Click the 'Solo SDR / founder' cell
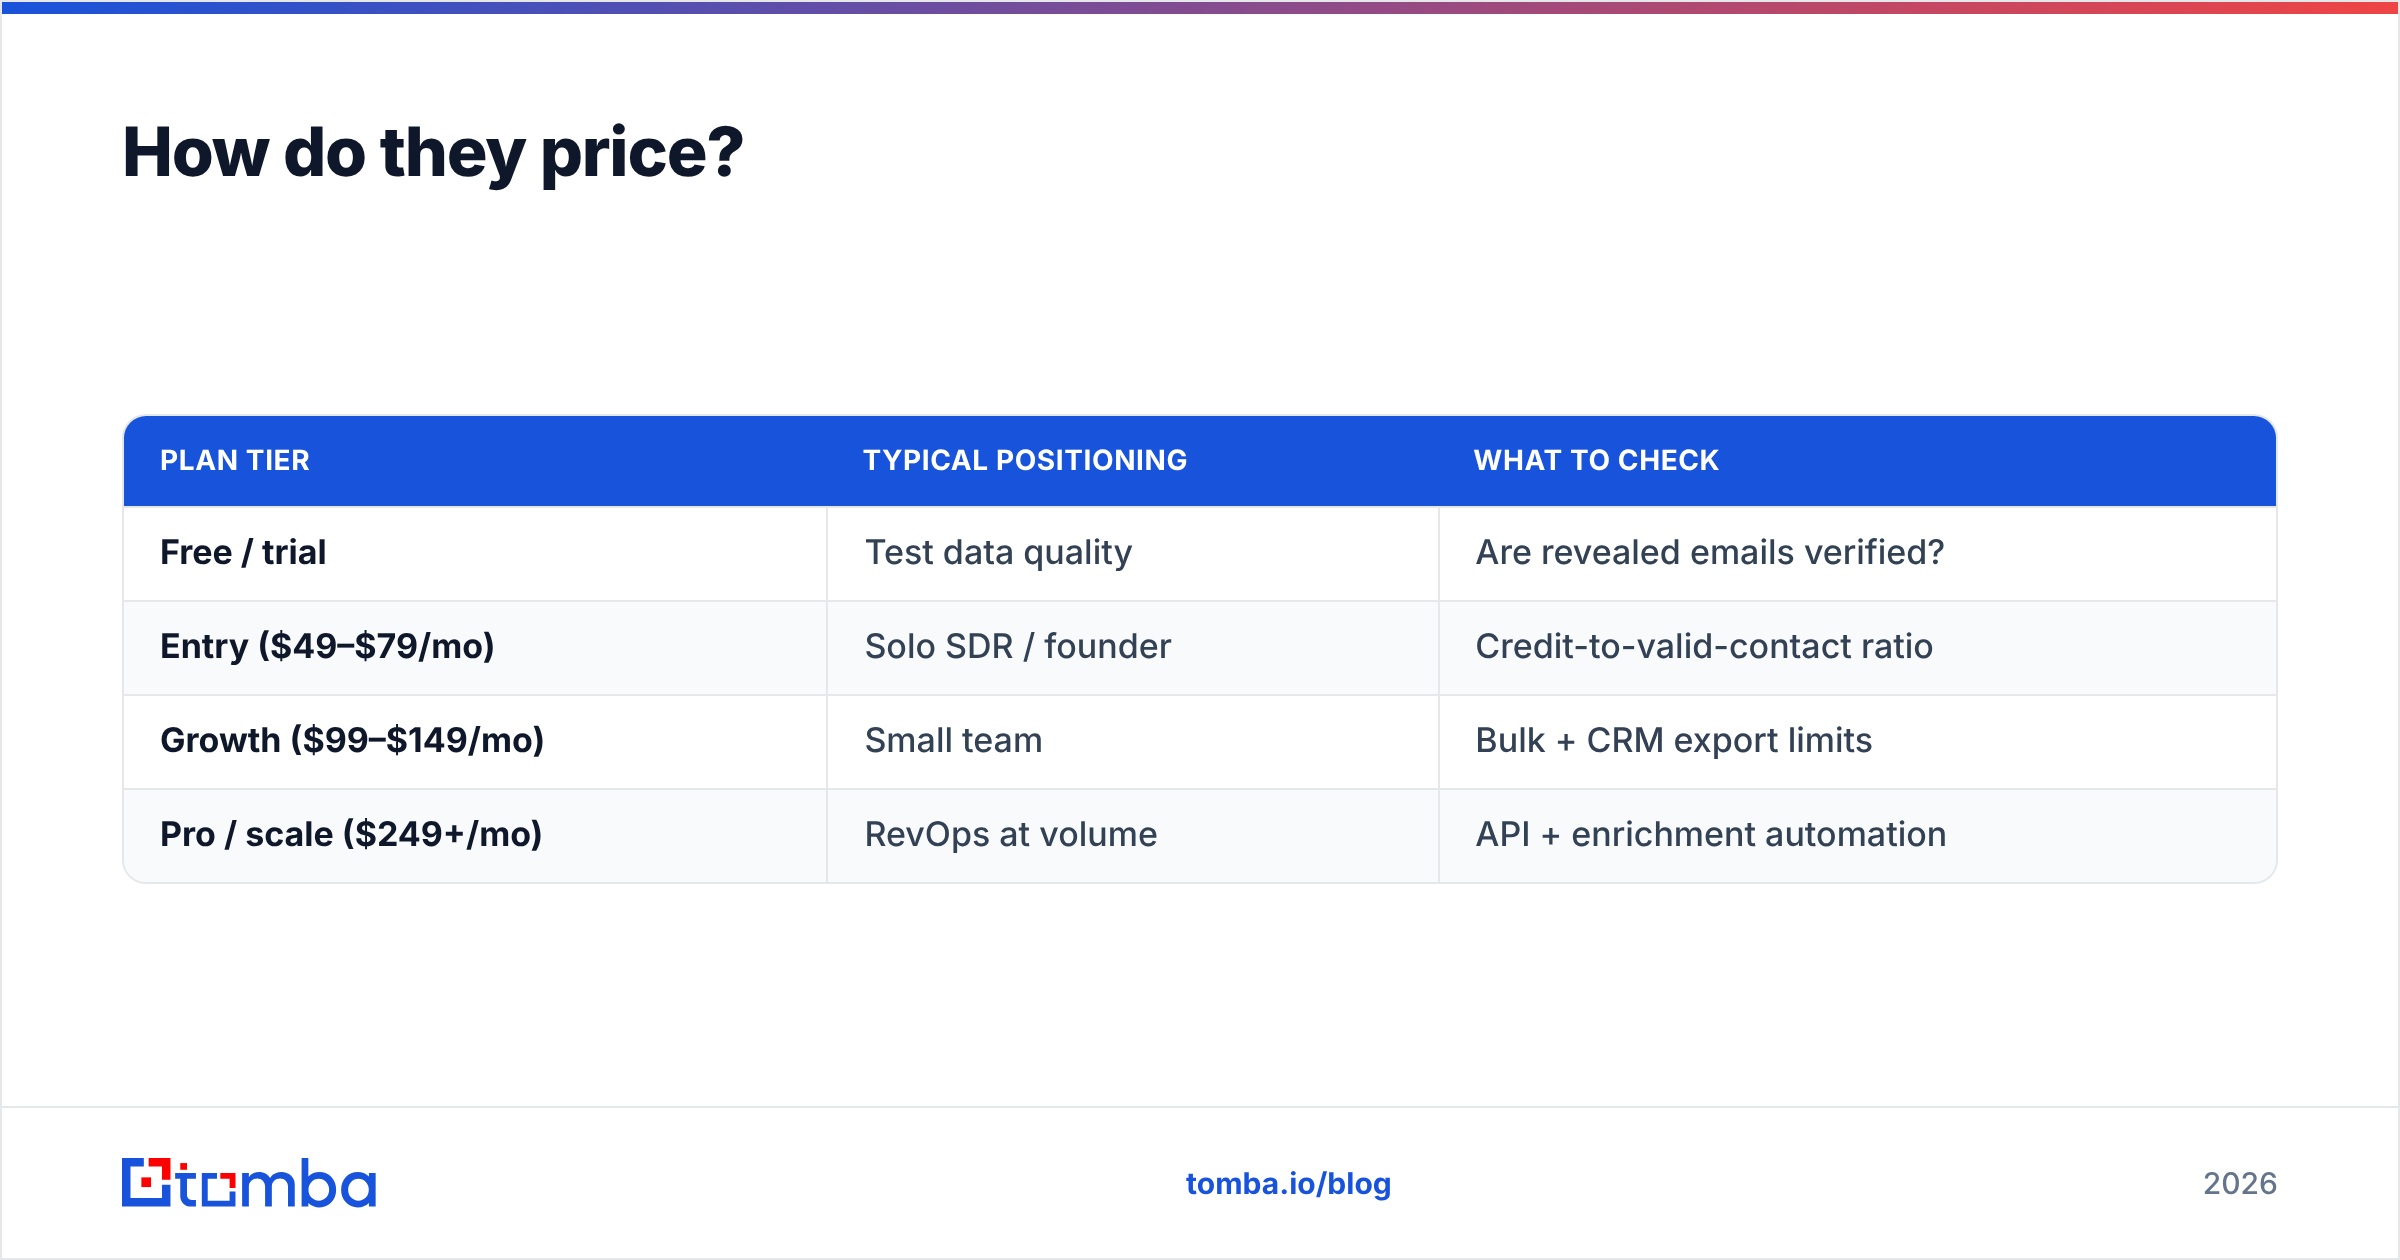This screenshot has width=2400, height=1260. point(1133,647)
